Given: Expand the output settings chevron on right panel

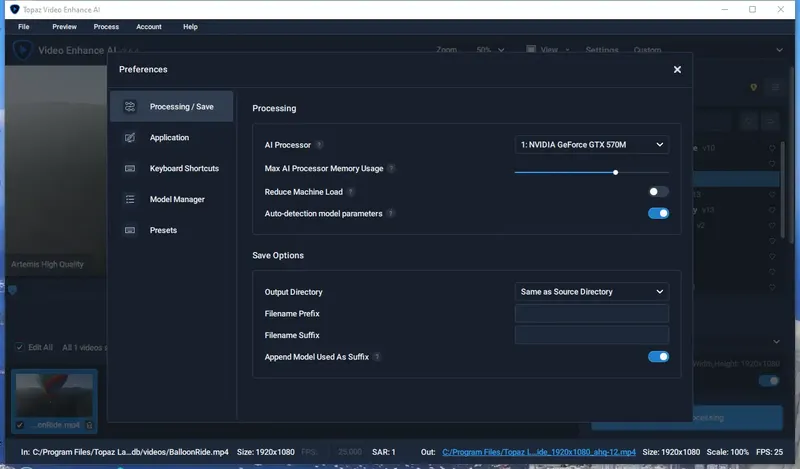Looking at the screenshot, I should click(x=776, y=341).
